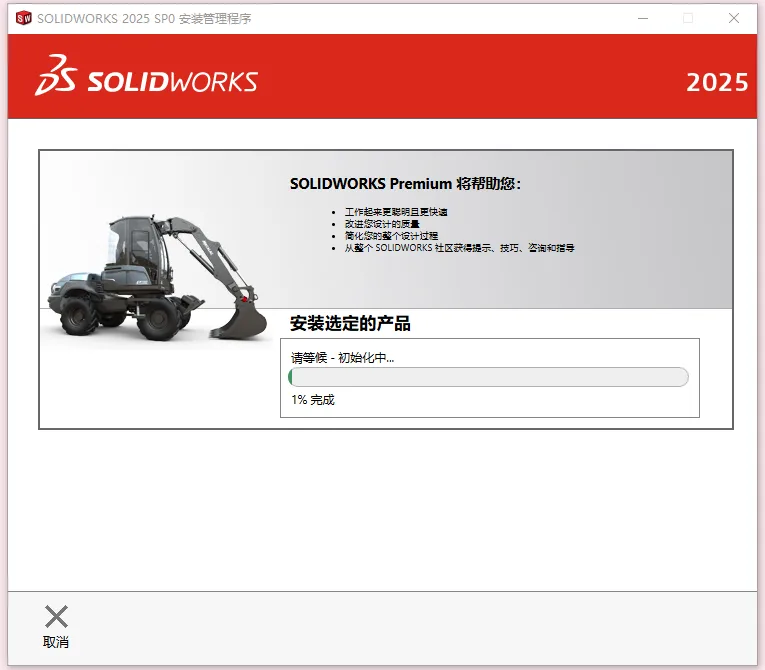This screenshot has width=765, height=670.
Task: Click the 3DS SOLIDWORKS logo in banner
Action: pyautogui.click(x=146, y=76)
